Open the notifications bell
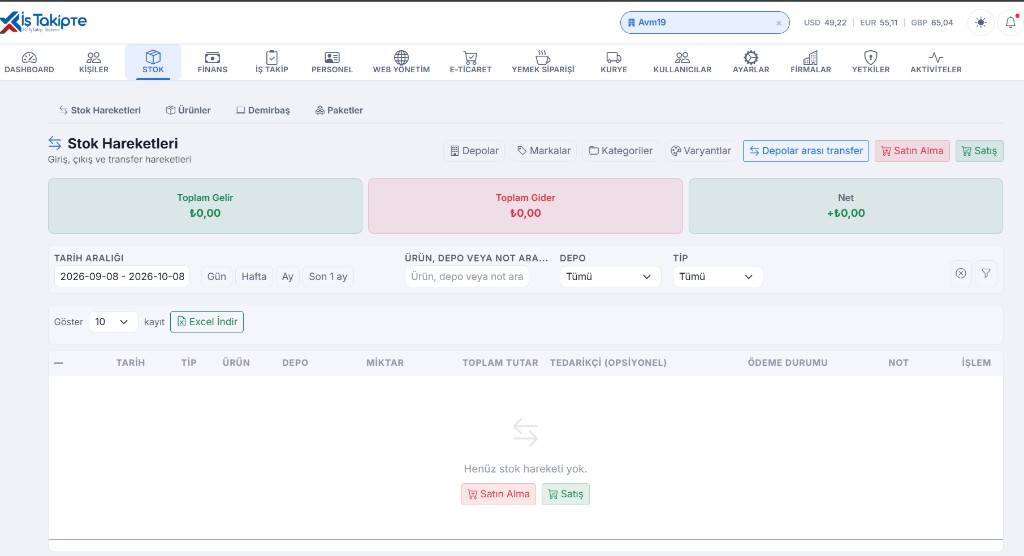The width and height of the screenshot is (1024, 556). 1010,22
